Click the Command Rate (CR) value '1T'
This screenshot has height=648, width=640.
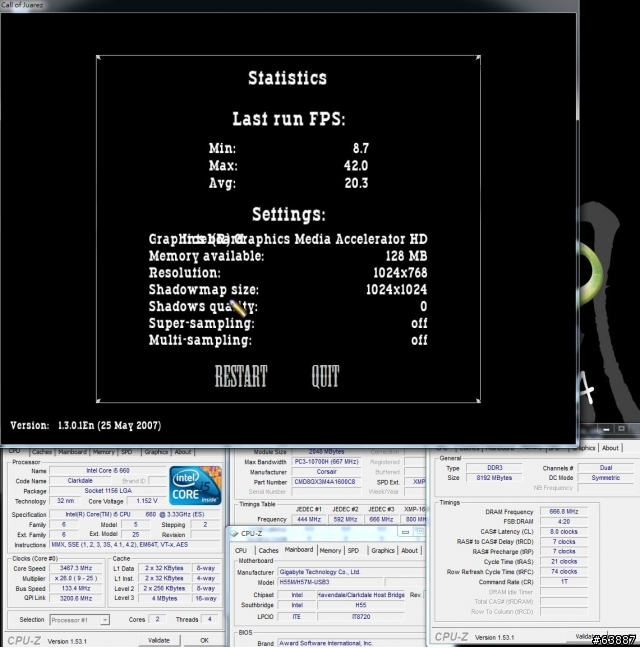pos(564,581)
